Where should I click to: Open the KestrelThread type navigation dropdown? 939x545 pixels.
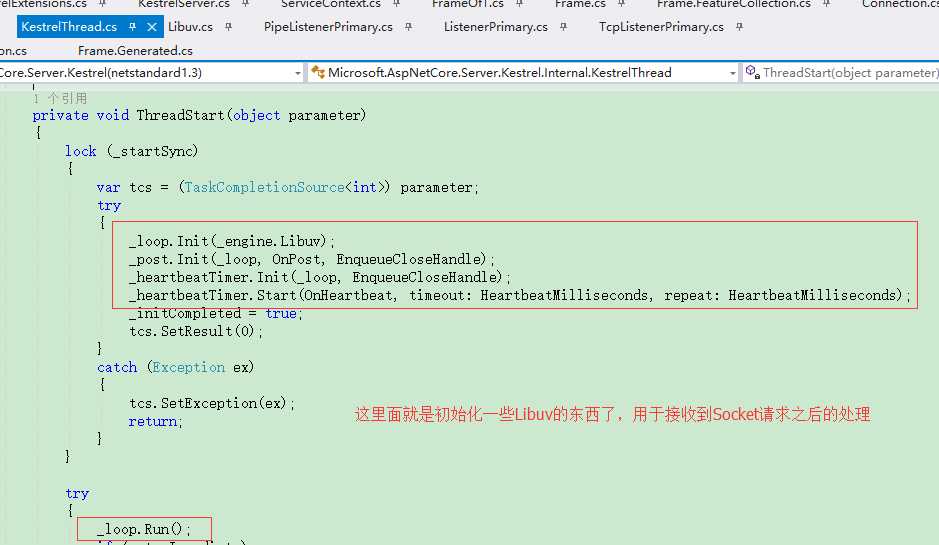524,72
